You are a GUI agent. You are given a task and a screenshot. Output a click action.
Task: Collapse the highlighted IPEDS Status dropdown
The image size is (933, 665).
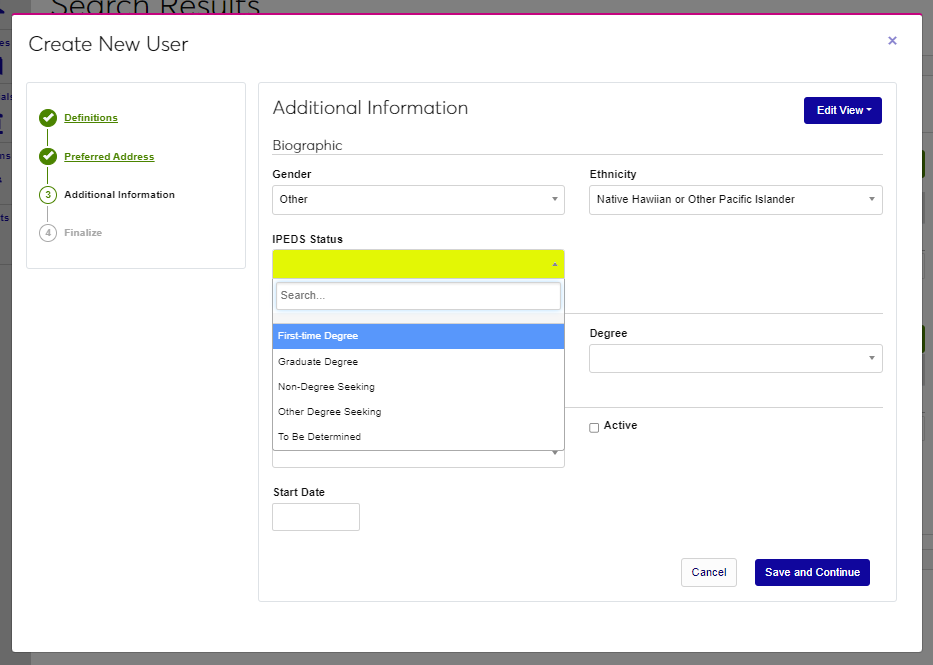418,264
